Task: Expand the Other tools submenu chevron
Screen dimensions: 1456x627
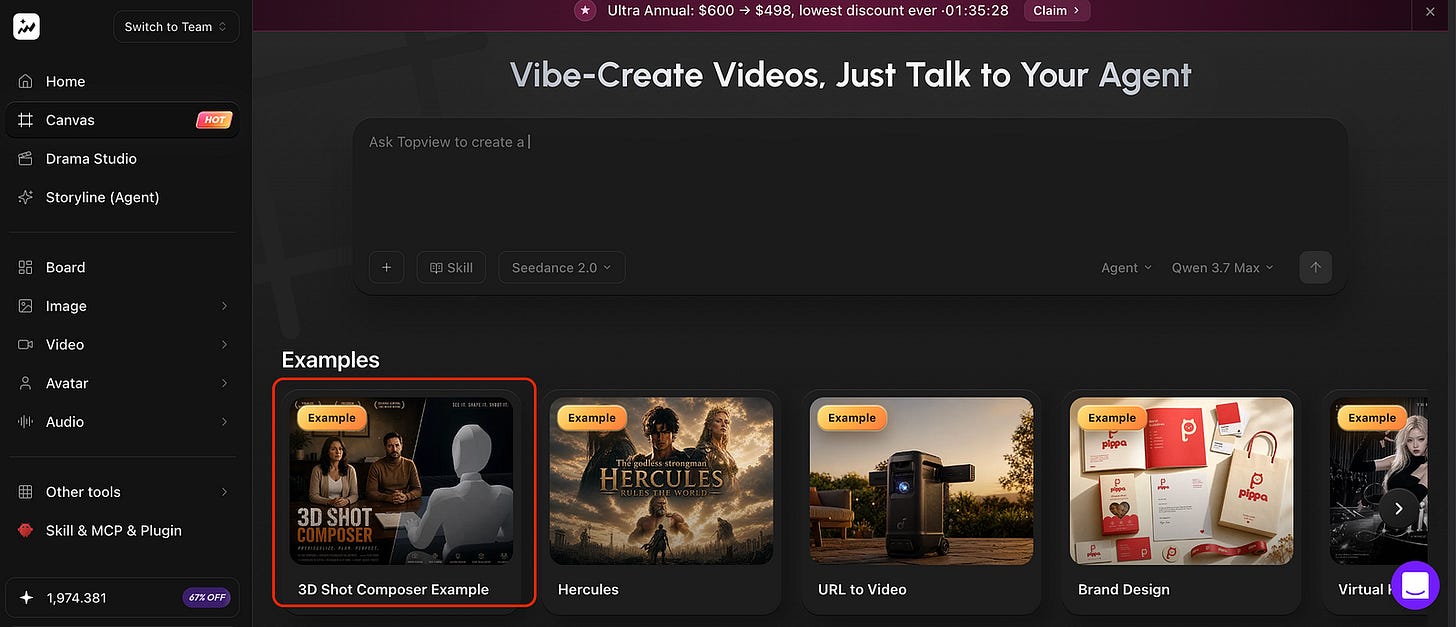Action: pyautogui.click(x=224, y=492)
